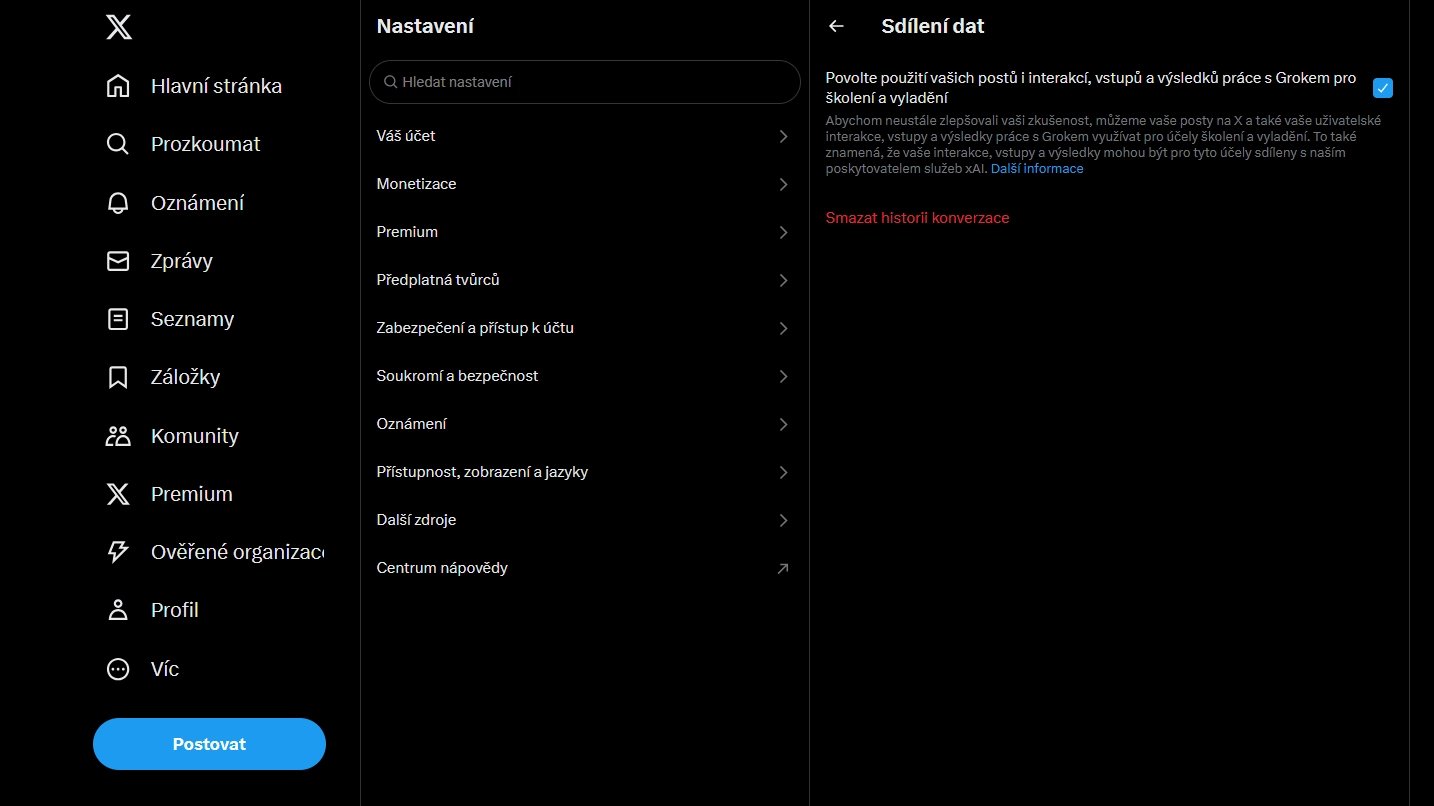Open Prozkoumat search icon in sidebar
The width and height of the screenshot is (1434, 806).
118,144
